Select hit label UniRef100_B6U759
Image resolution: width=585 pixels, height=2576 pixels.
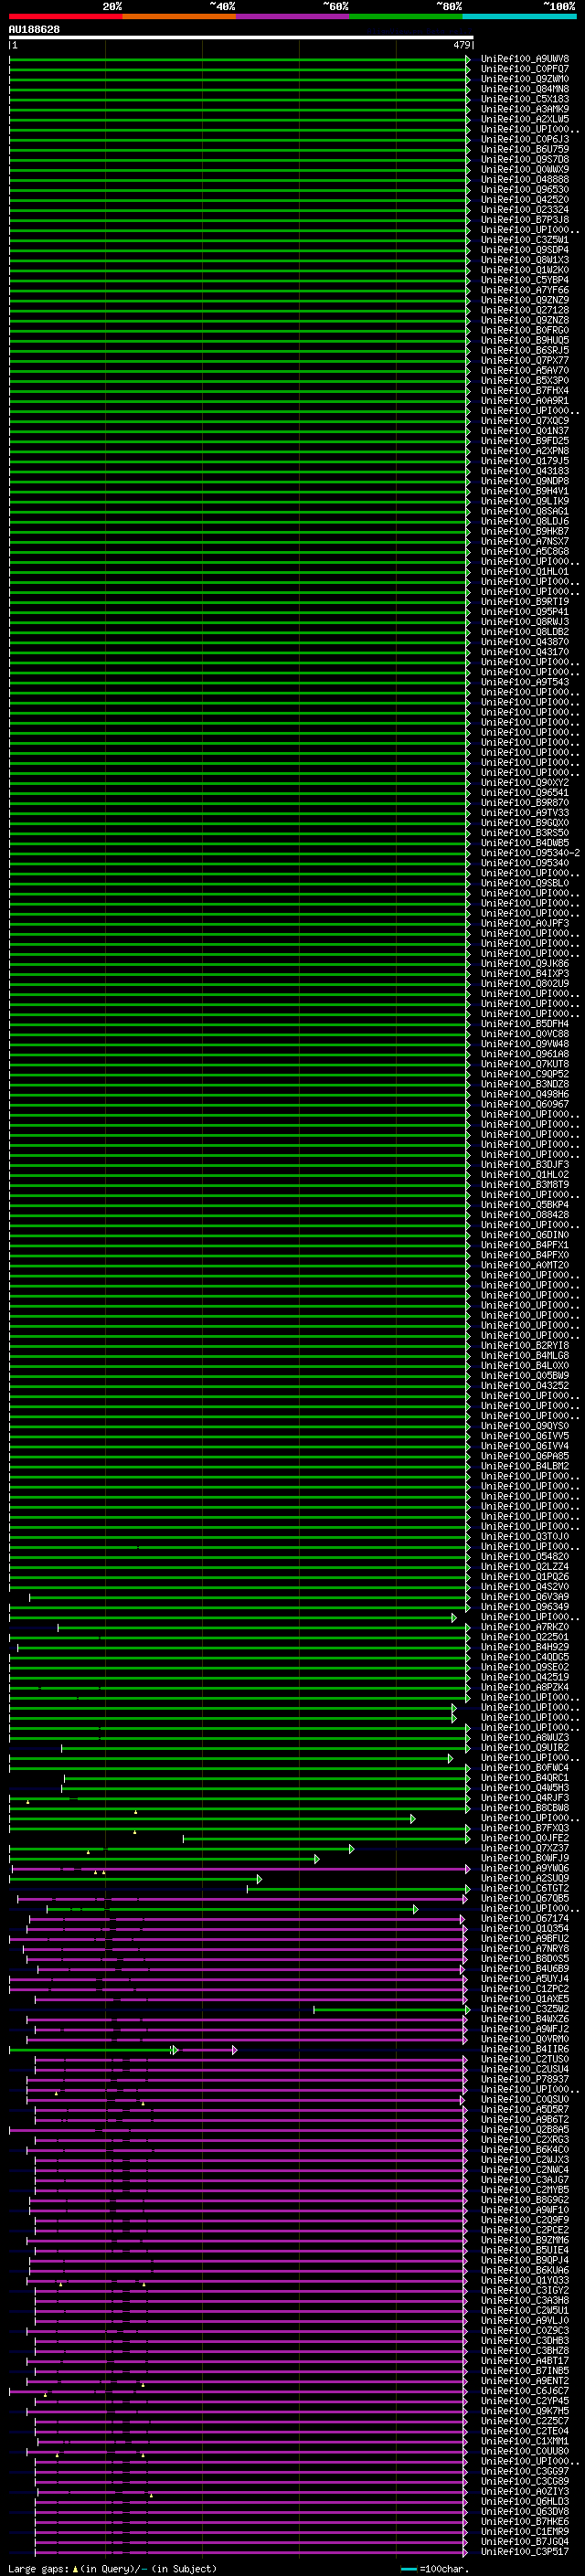[525, 149]
